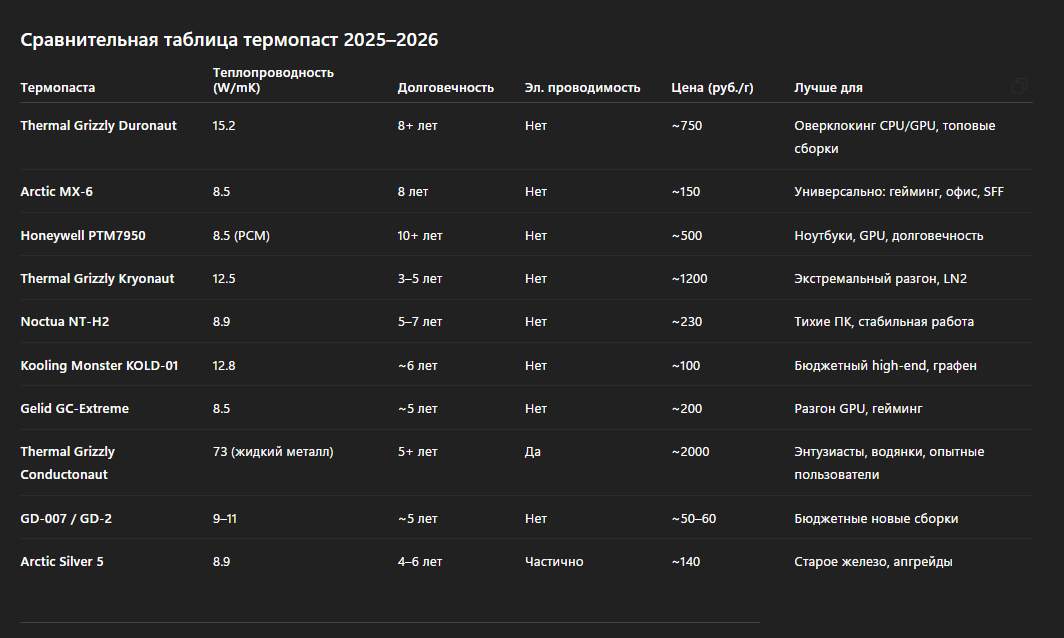Select the "GD-007 / GD-2" row name

[66, 519]
